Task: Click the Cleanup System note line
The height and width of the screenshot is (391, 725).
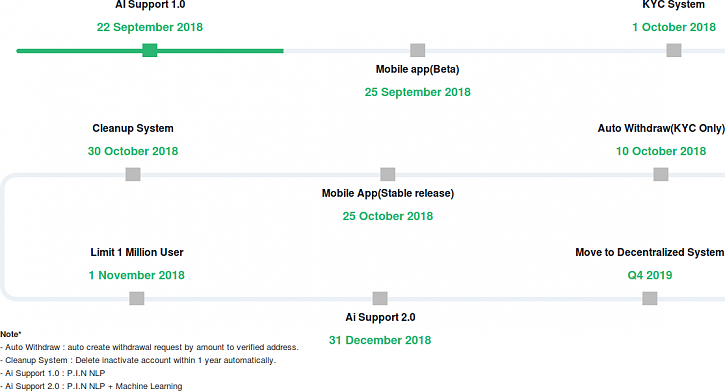Action: [x=138, y=360]
